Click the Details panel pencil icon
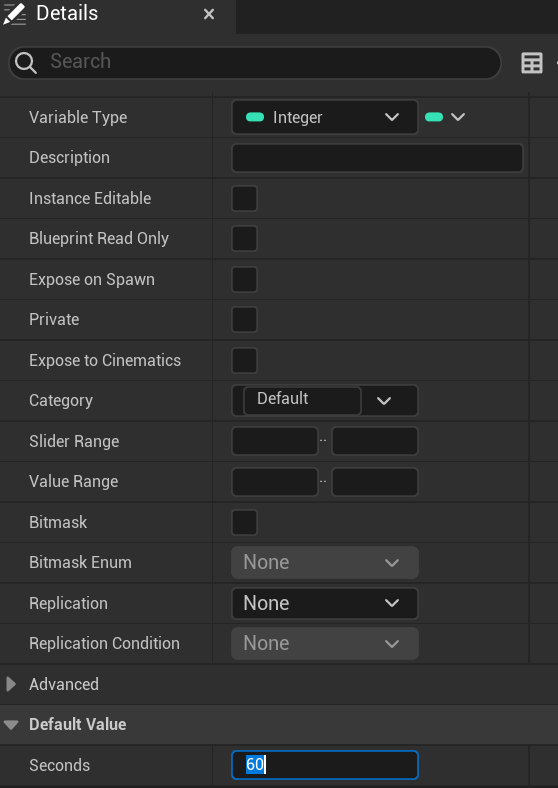Screen dimensions: 558x788 pos(14,14)
